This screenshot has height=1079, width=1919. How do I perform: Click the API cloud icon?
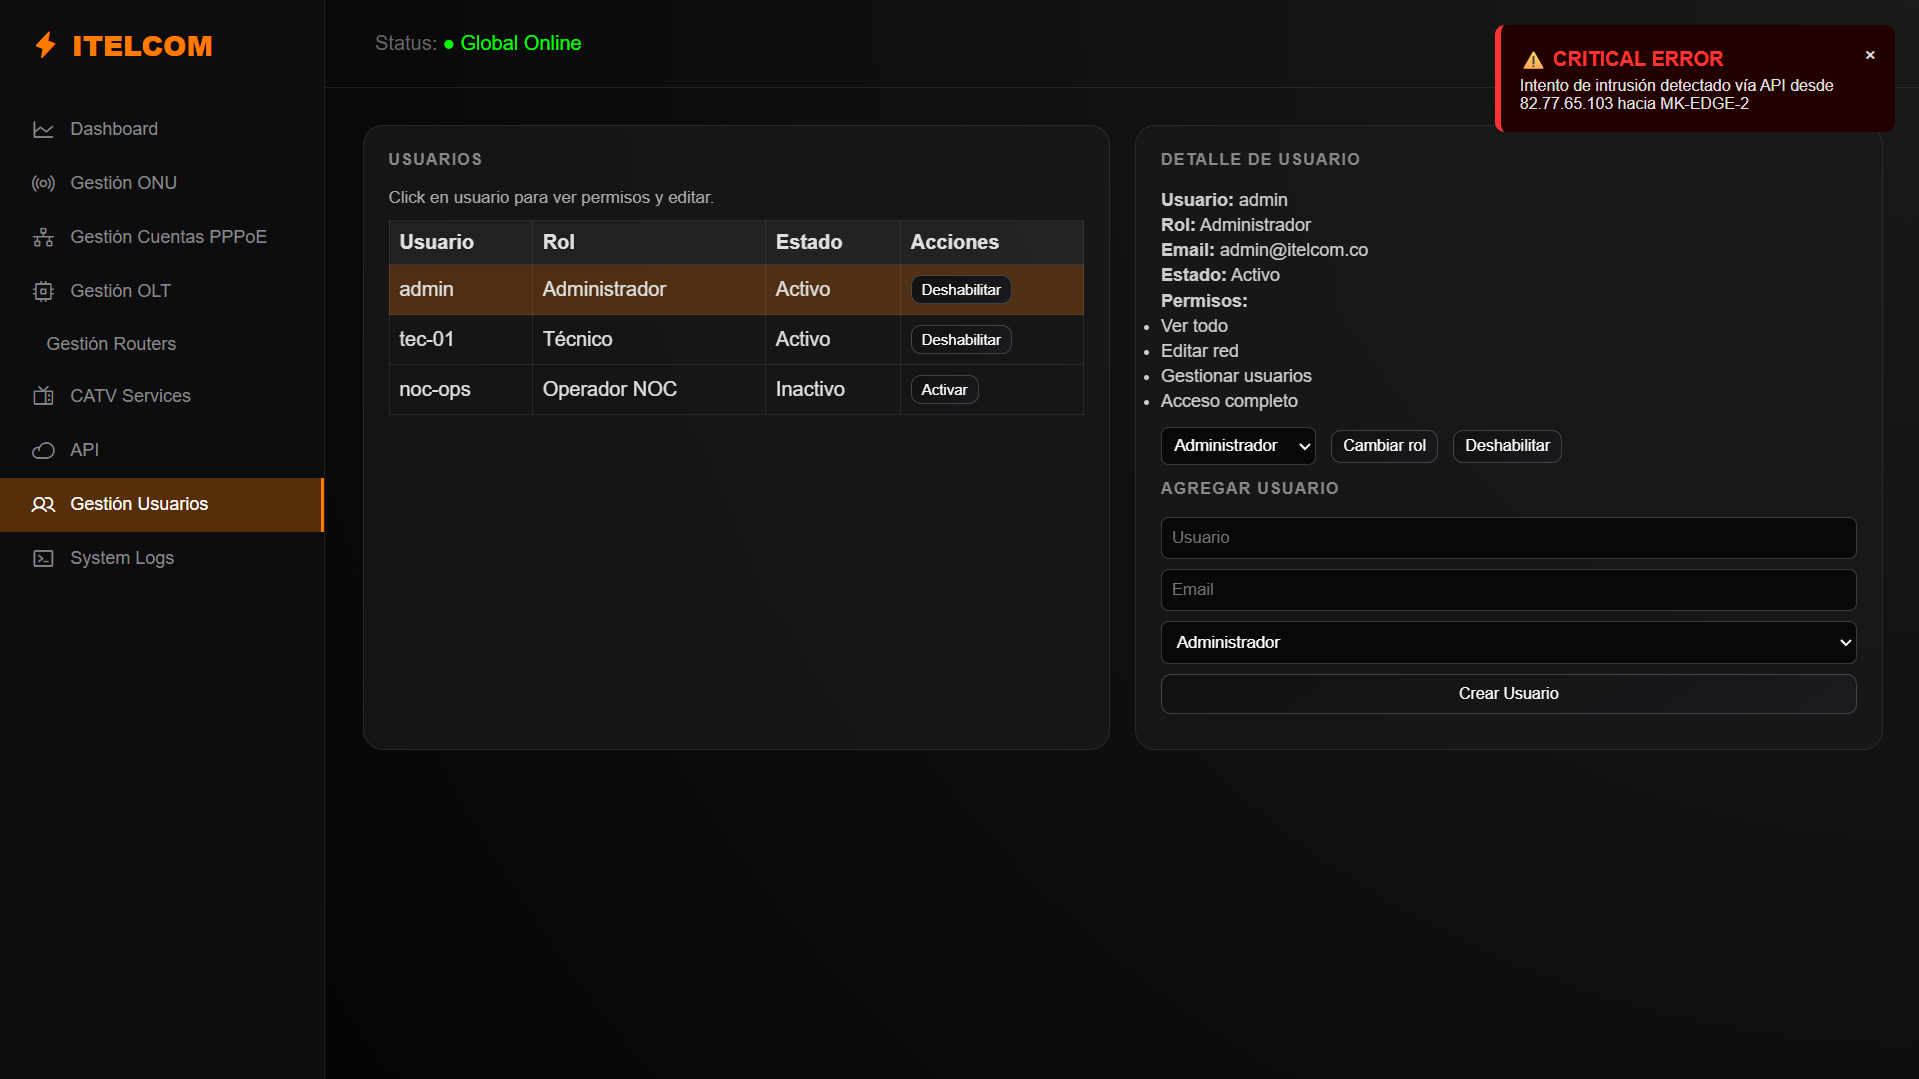point(43,450)
